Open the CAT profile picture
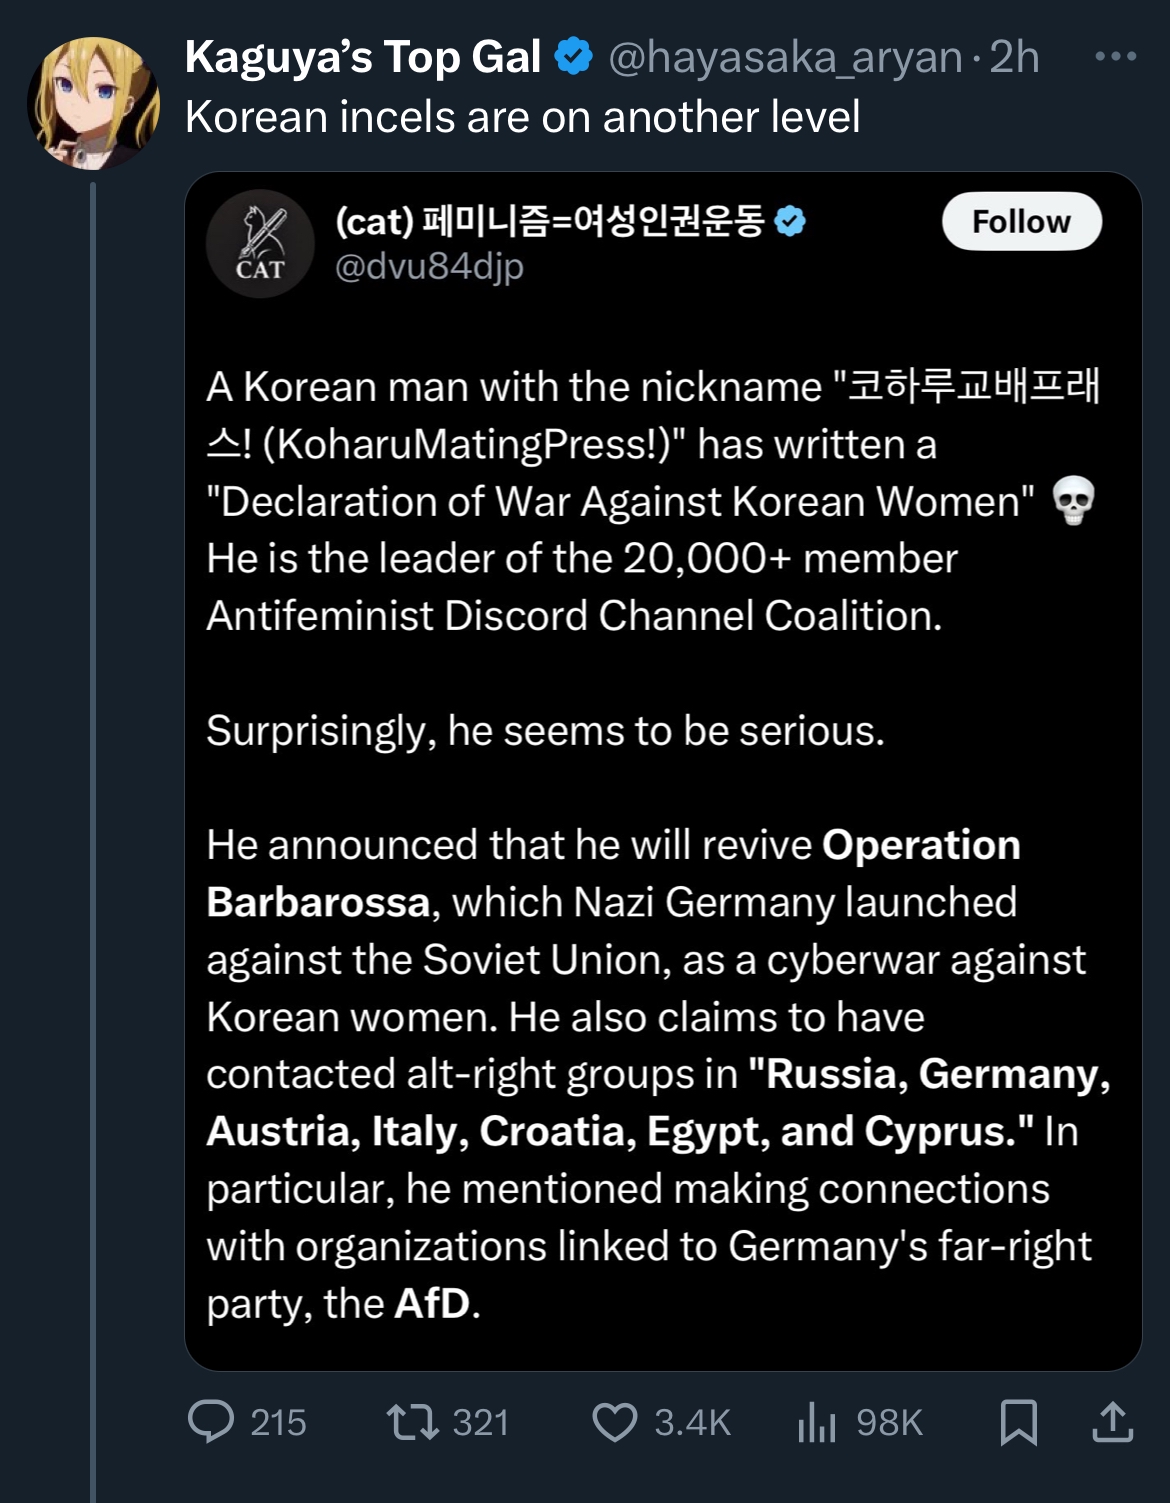This screenshot has height=1503, width=1170. 260,244
